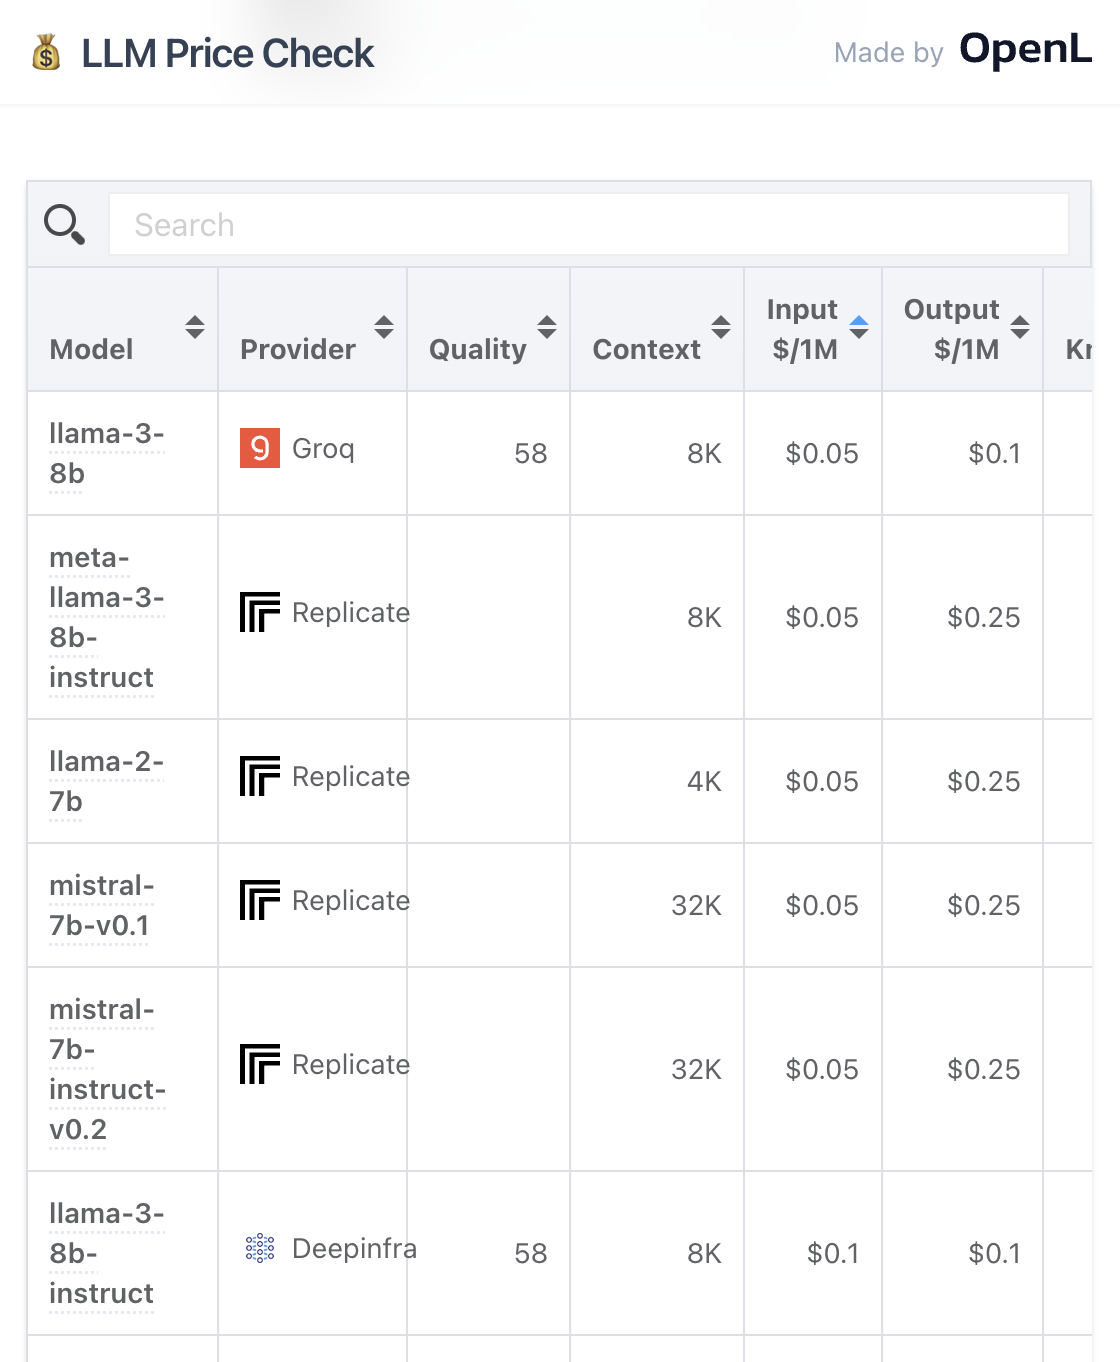Open the mistral-7b-instruct-v0.2 model link
1120x1362 pixels.
point(108,1069)
